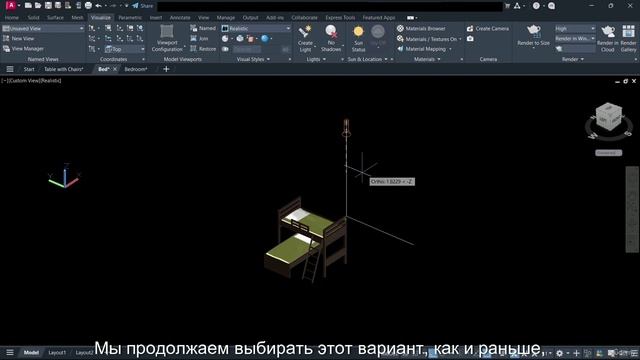Image resolution: width=640 pixels, height=360 pixels.
Task: Open the Mesh ribbon tab
Action: [x=77, y=18]
